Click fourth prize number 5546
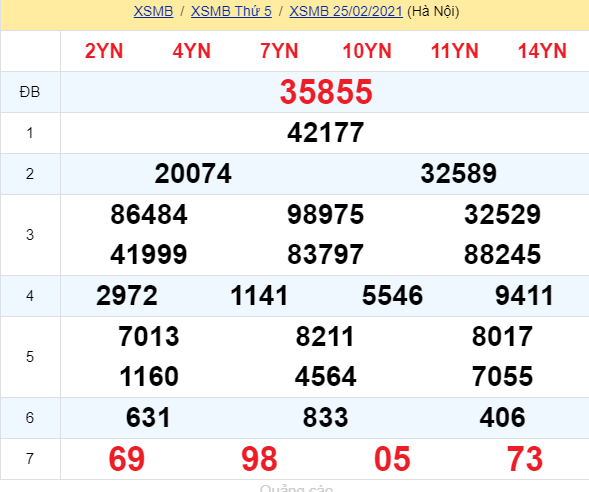This screenshot has height=492, width=589. (x=392, y=296)
